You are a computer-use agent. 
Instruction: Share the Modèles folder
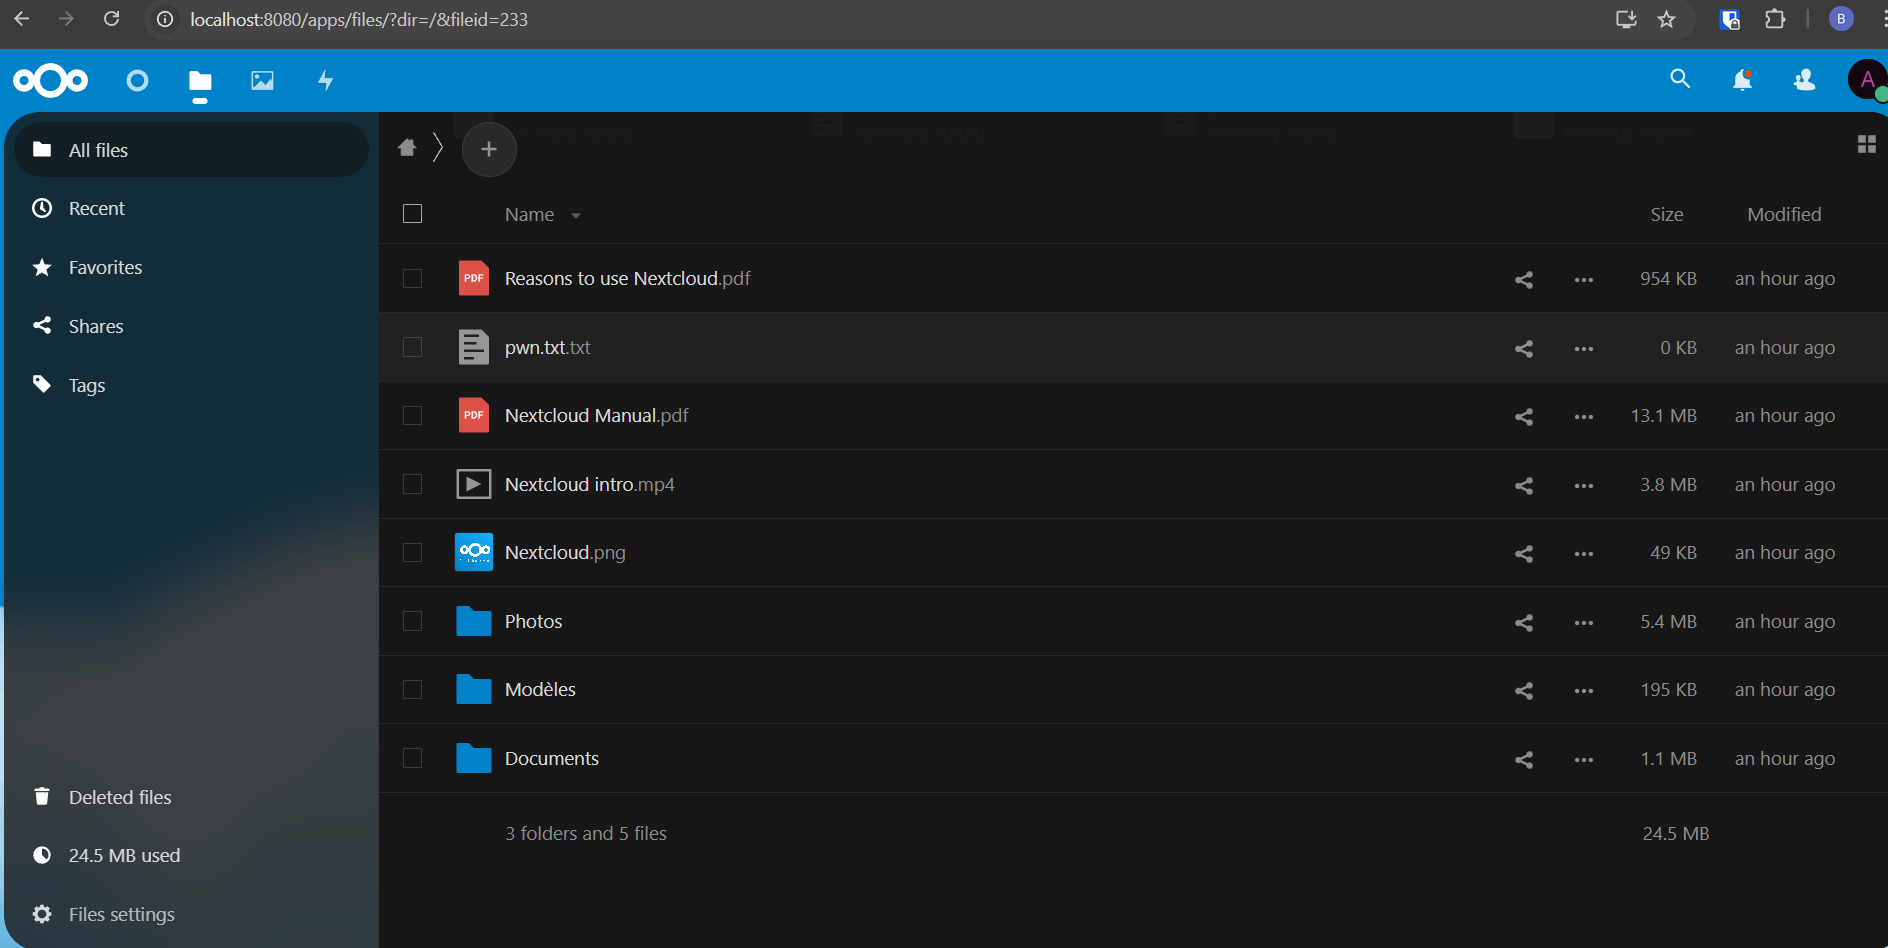[x=1524, y=690]
